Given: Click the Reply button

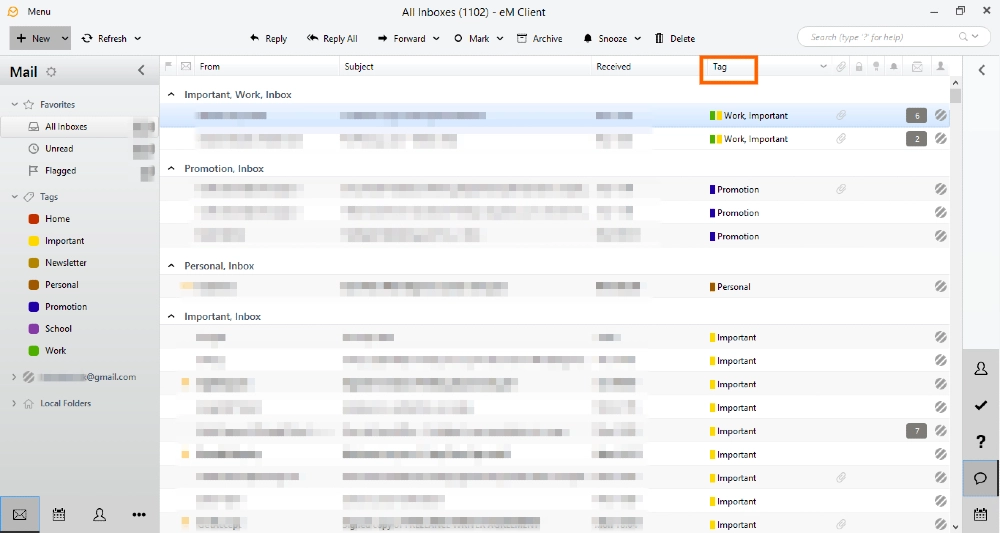Looking at the screenshot, I should [268, 38].
